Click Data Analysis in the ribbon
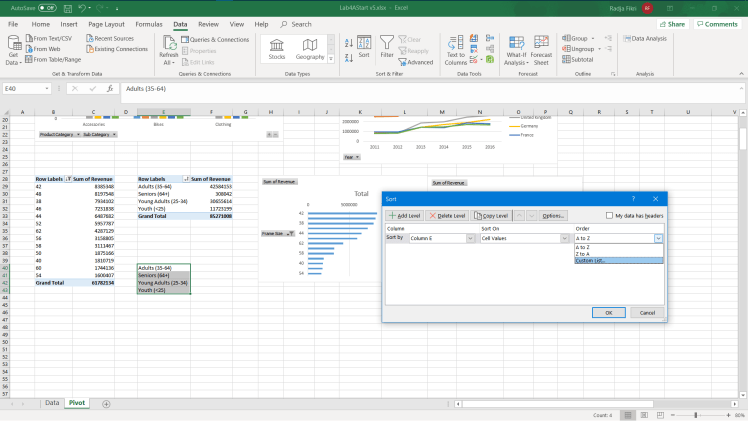This screenshot has height=421, width=748. [x=646, y=39]
